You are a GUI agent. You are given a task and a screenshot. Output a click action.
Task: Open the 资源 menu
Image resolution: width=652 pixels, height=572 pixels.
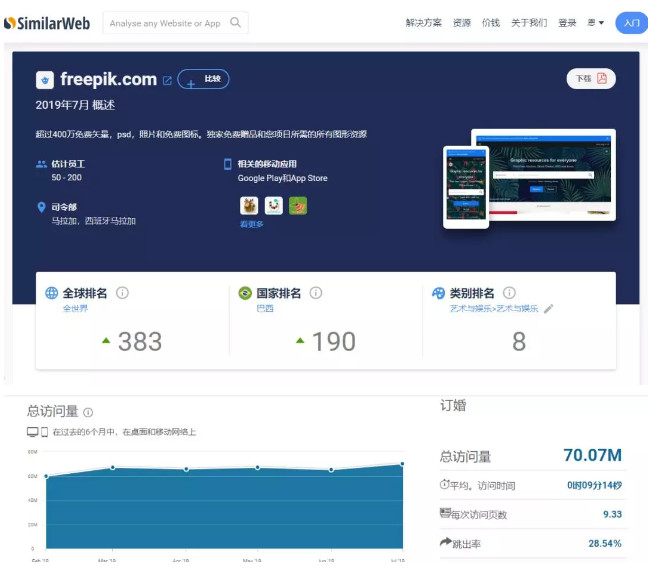pyautogui.click(x=461, y=23)
